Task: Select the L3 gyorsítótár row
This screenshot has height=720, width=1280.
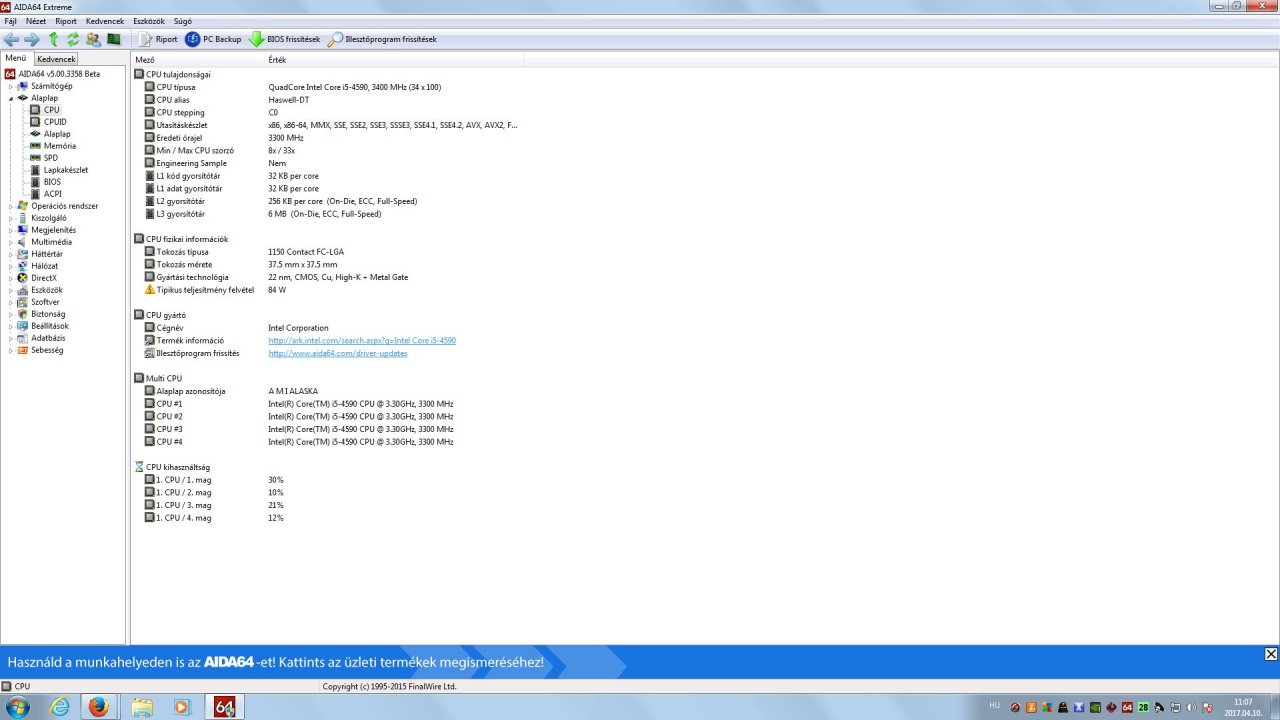Action: 327,214
